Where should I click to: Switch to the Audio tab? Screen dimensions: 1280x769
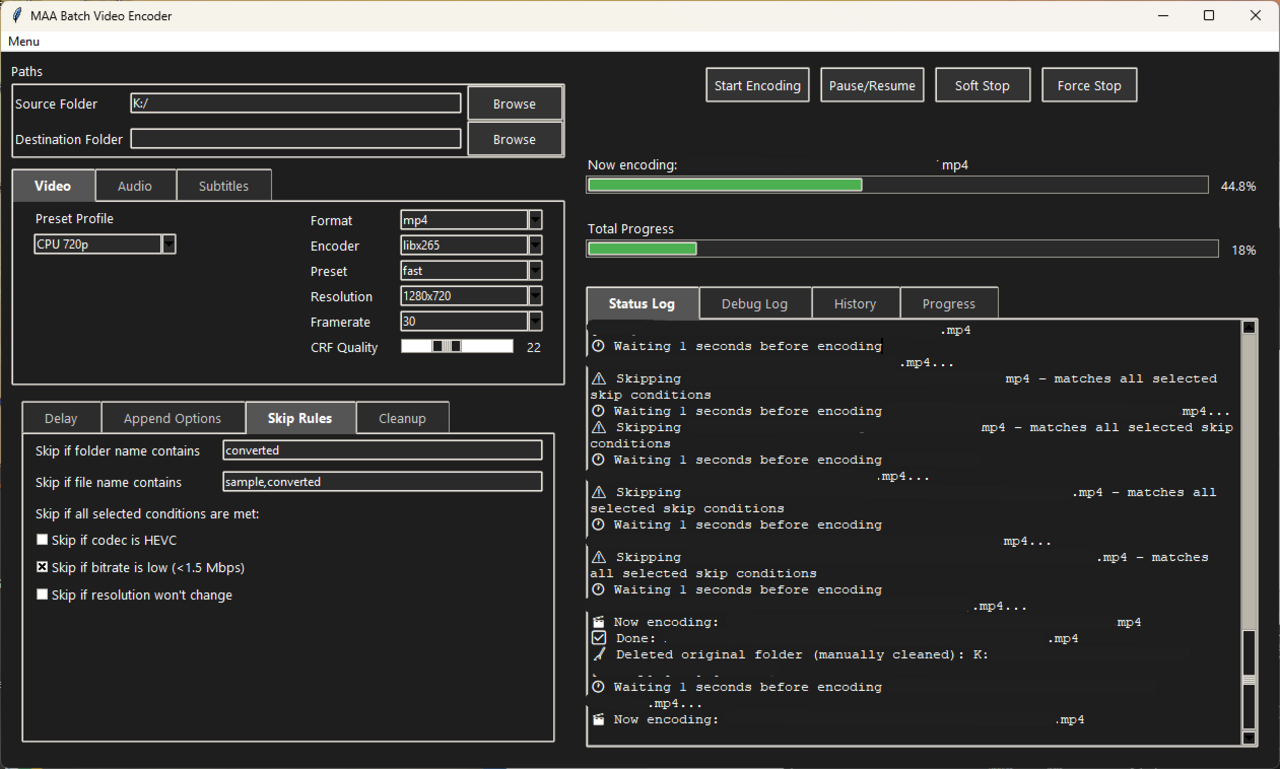click(x=135, y=186)
